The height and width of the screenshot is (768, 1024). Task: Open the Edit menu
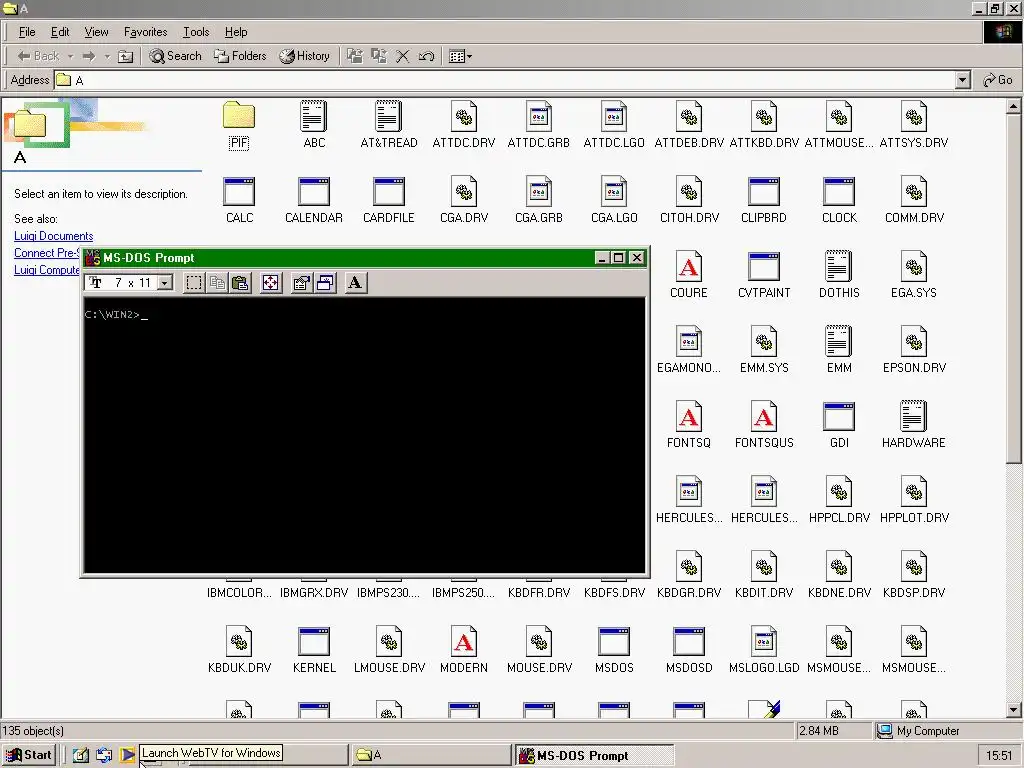(60, 32)
